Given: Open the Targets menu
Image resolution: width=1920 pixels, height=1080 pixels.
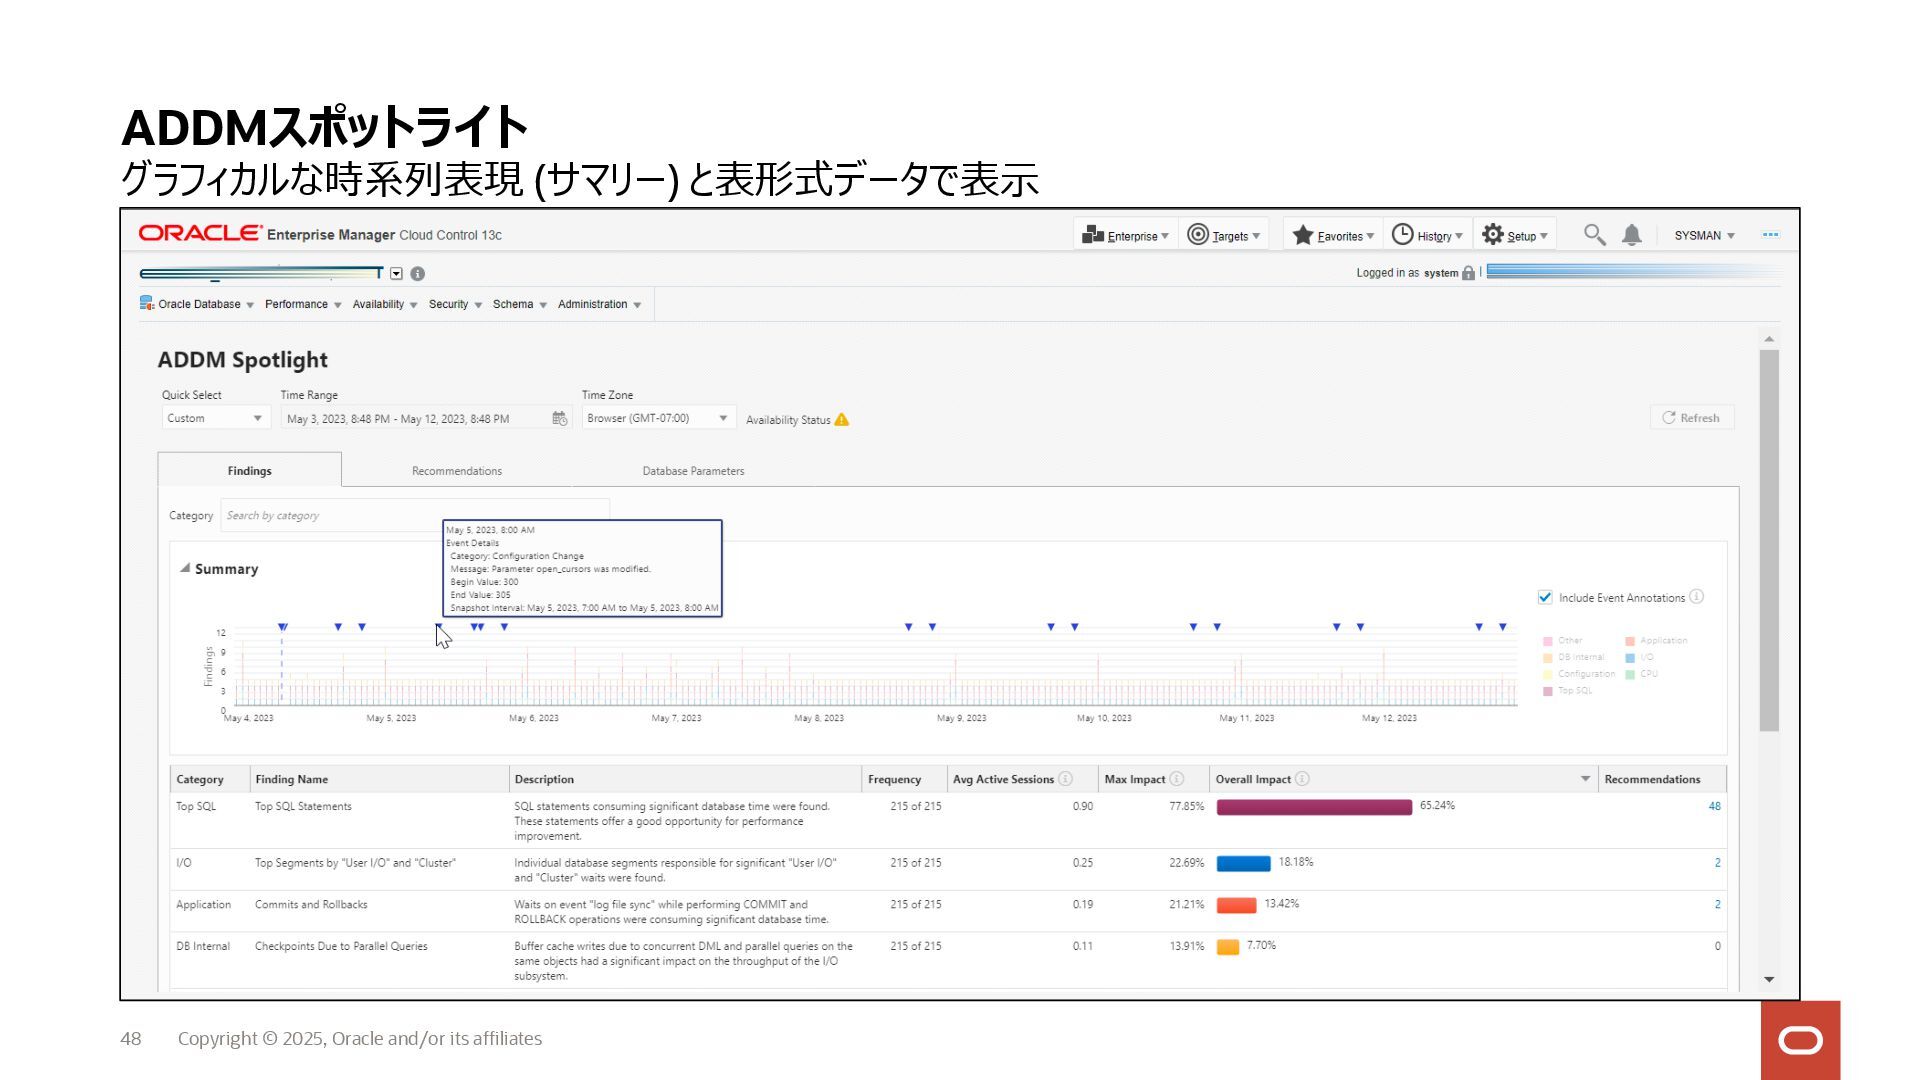Looking at the screenshot, I should [1223, 235].
